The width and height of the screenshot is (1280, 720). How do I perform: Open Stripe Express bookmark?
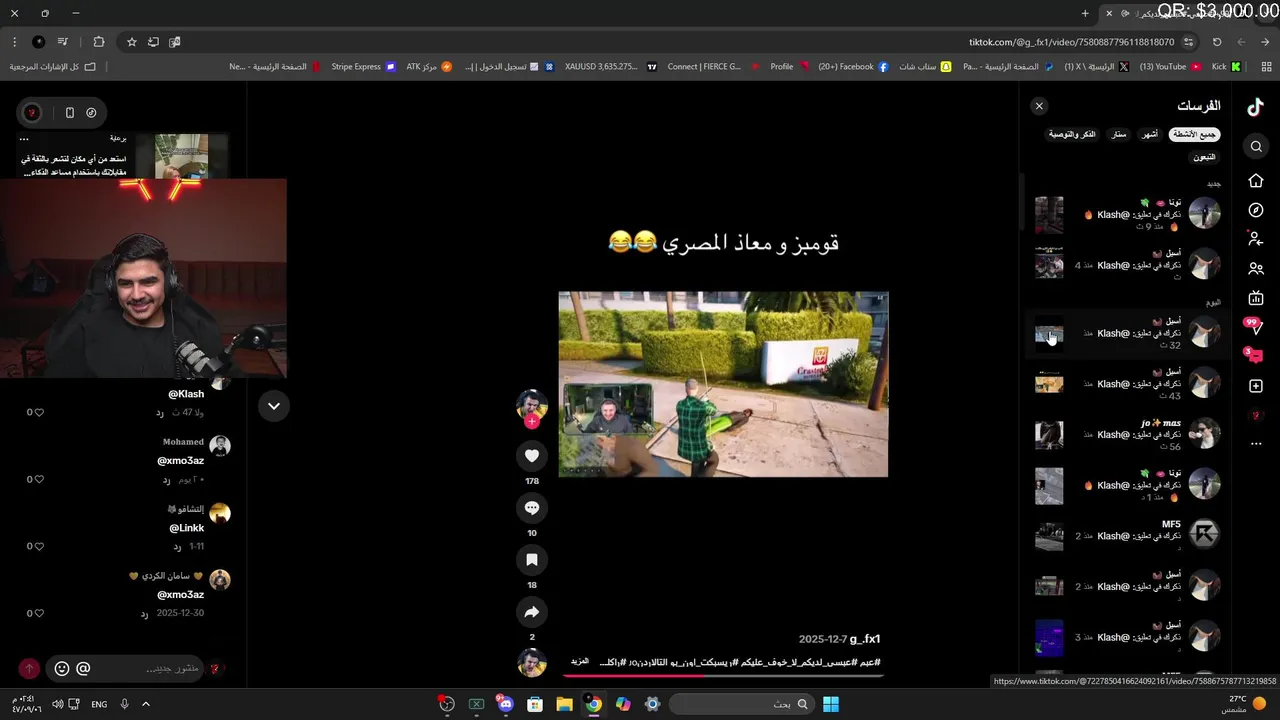coord(362,67)
